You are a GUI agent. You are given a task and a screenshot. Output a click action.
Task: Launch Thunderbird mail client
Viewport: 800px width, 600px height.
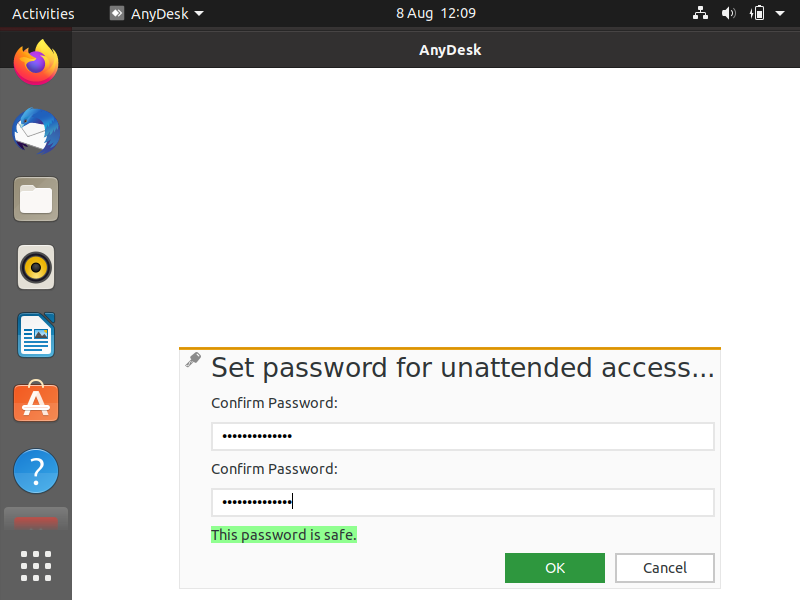[36, 131]
